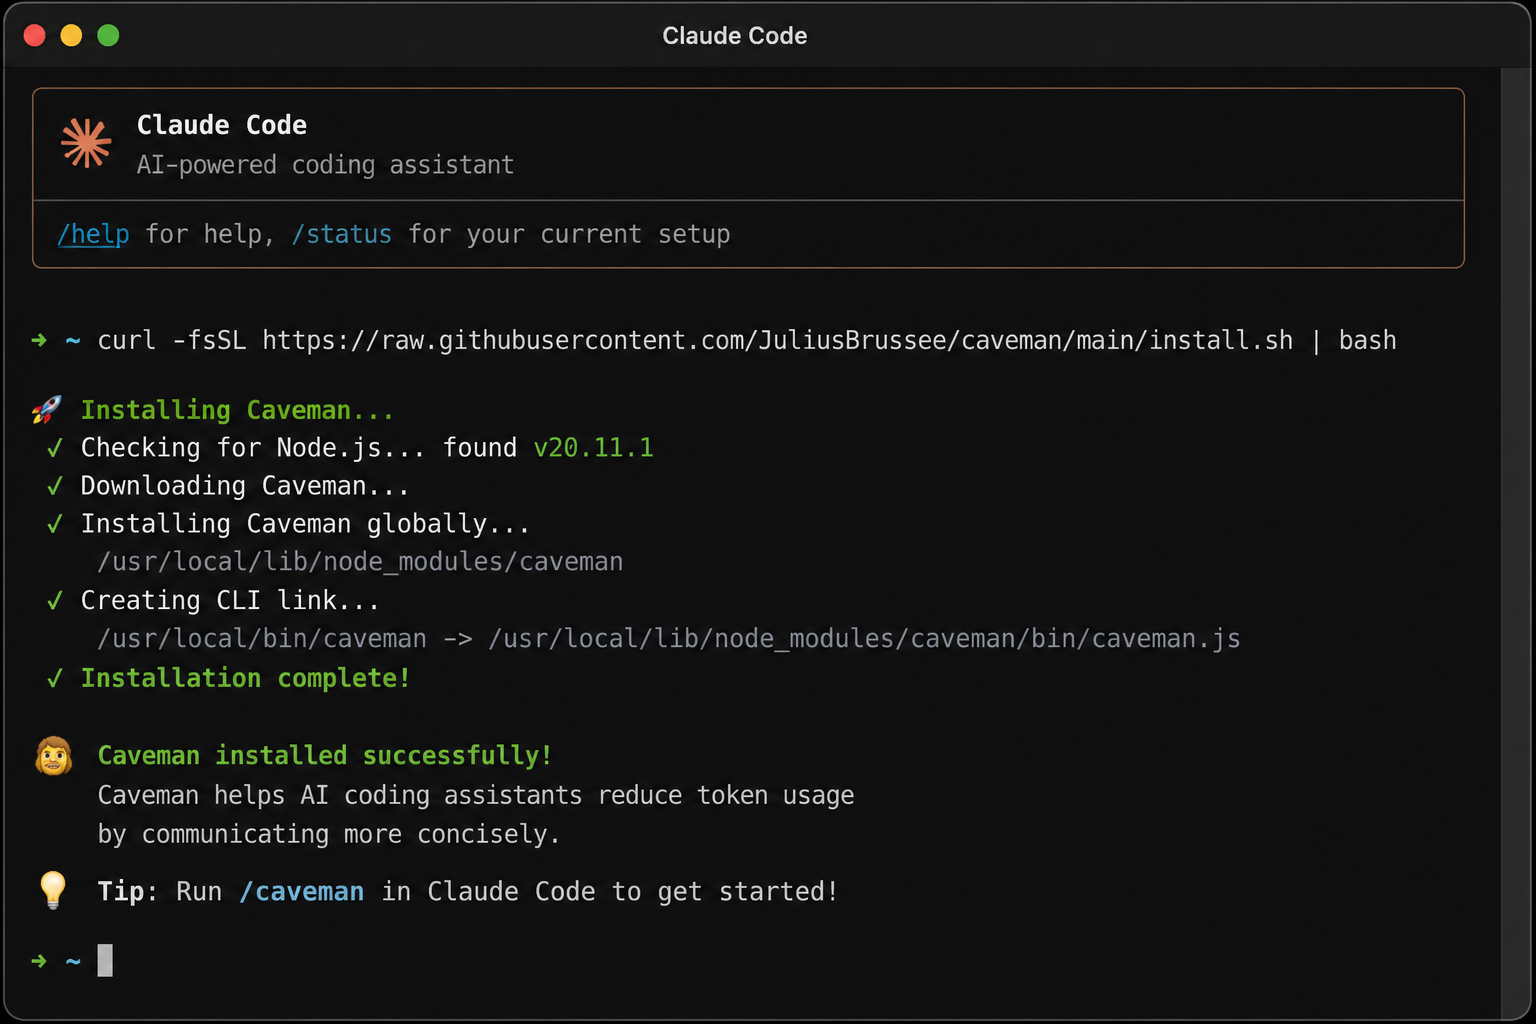Click the checkmark beside Checking for Node.js
Image resolution: width=1536 pixels, height=1024 pixels.
tap(55, 448)
